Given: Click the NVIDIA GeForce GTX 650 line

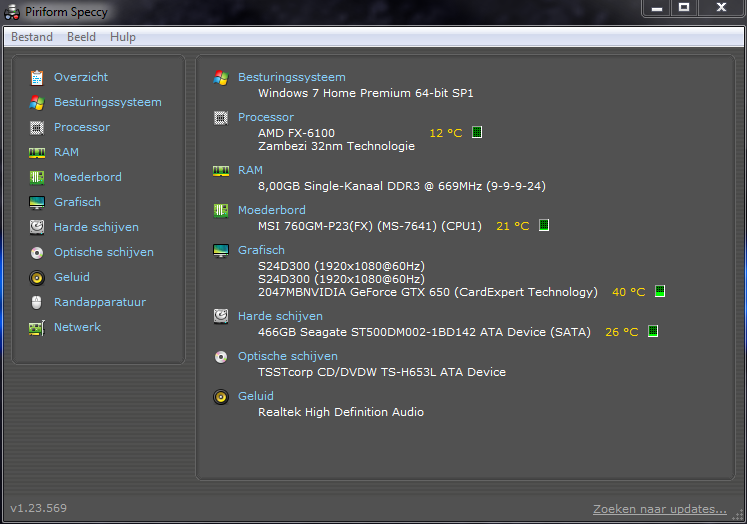Looking at the screenshot, I should [428, 292].
